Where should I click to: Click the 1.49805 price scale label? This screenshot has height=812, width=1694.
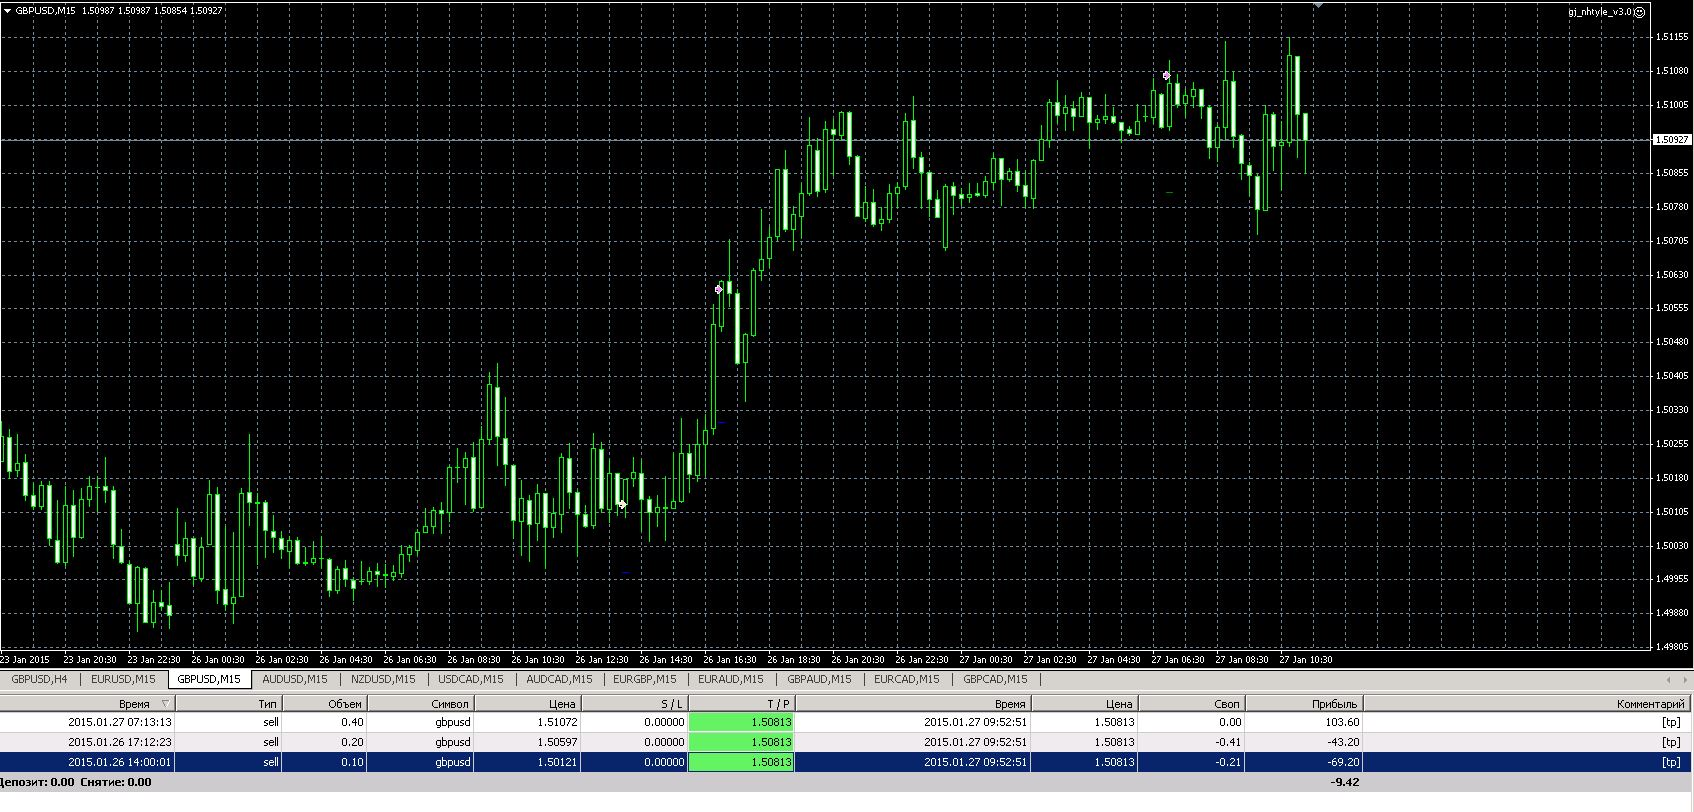(x=1673, y=647)
